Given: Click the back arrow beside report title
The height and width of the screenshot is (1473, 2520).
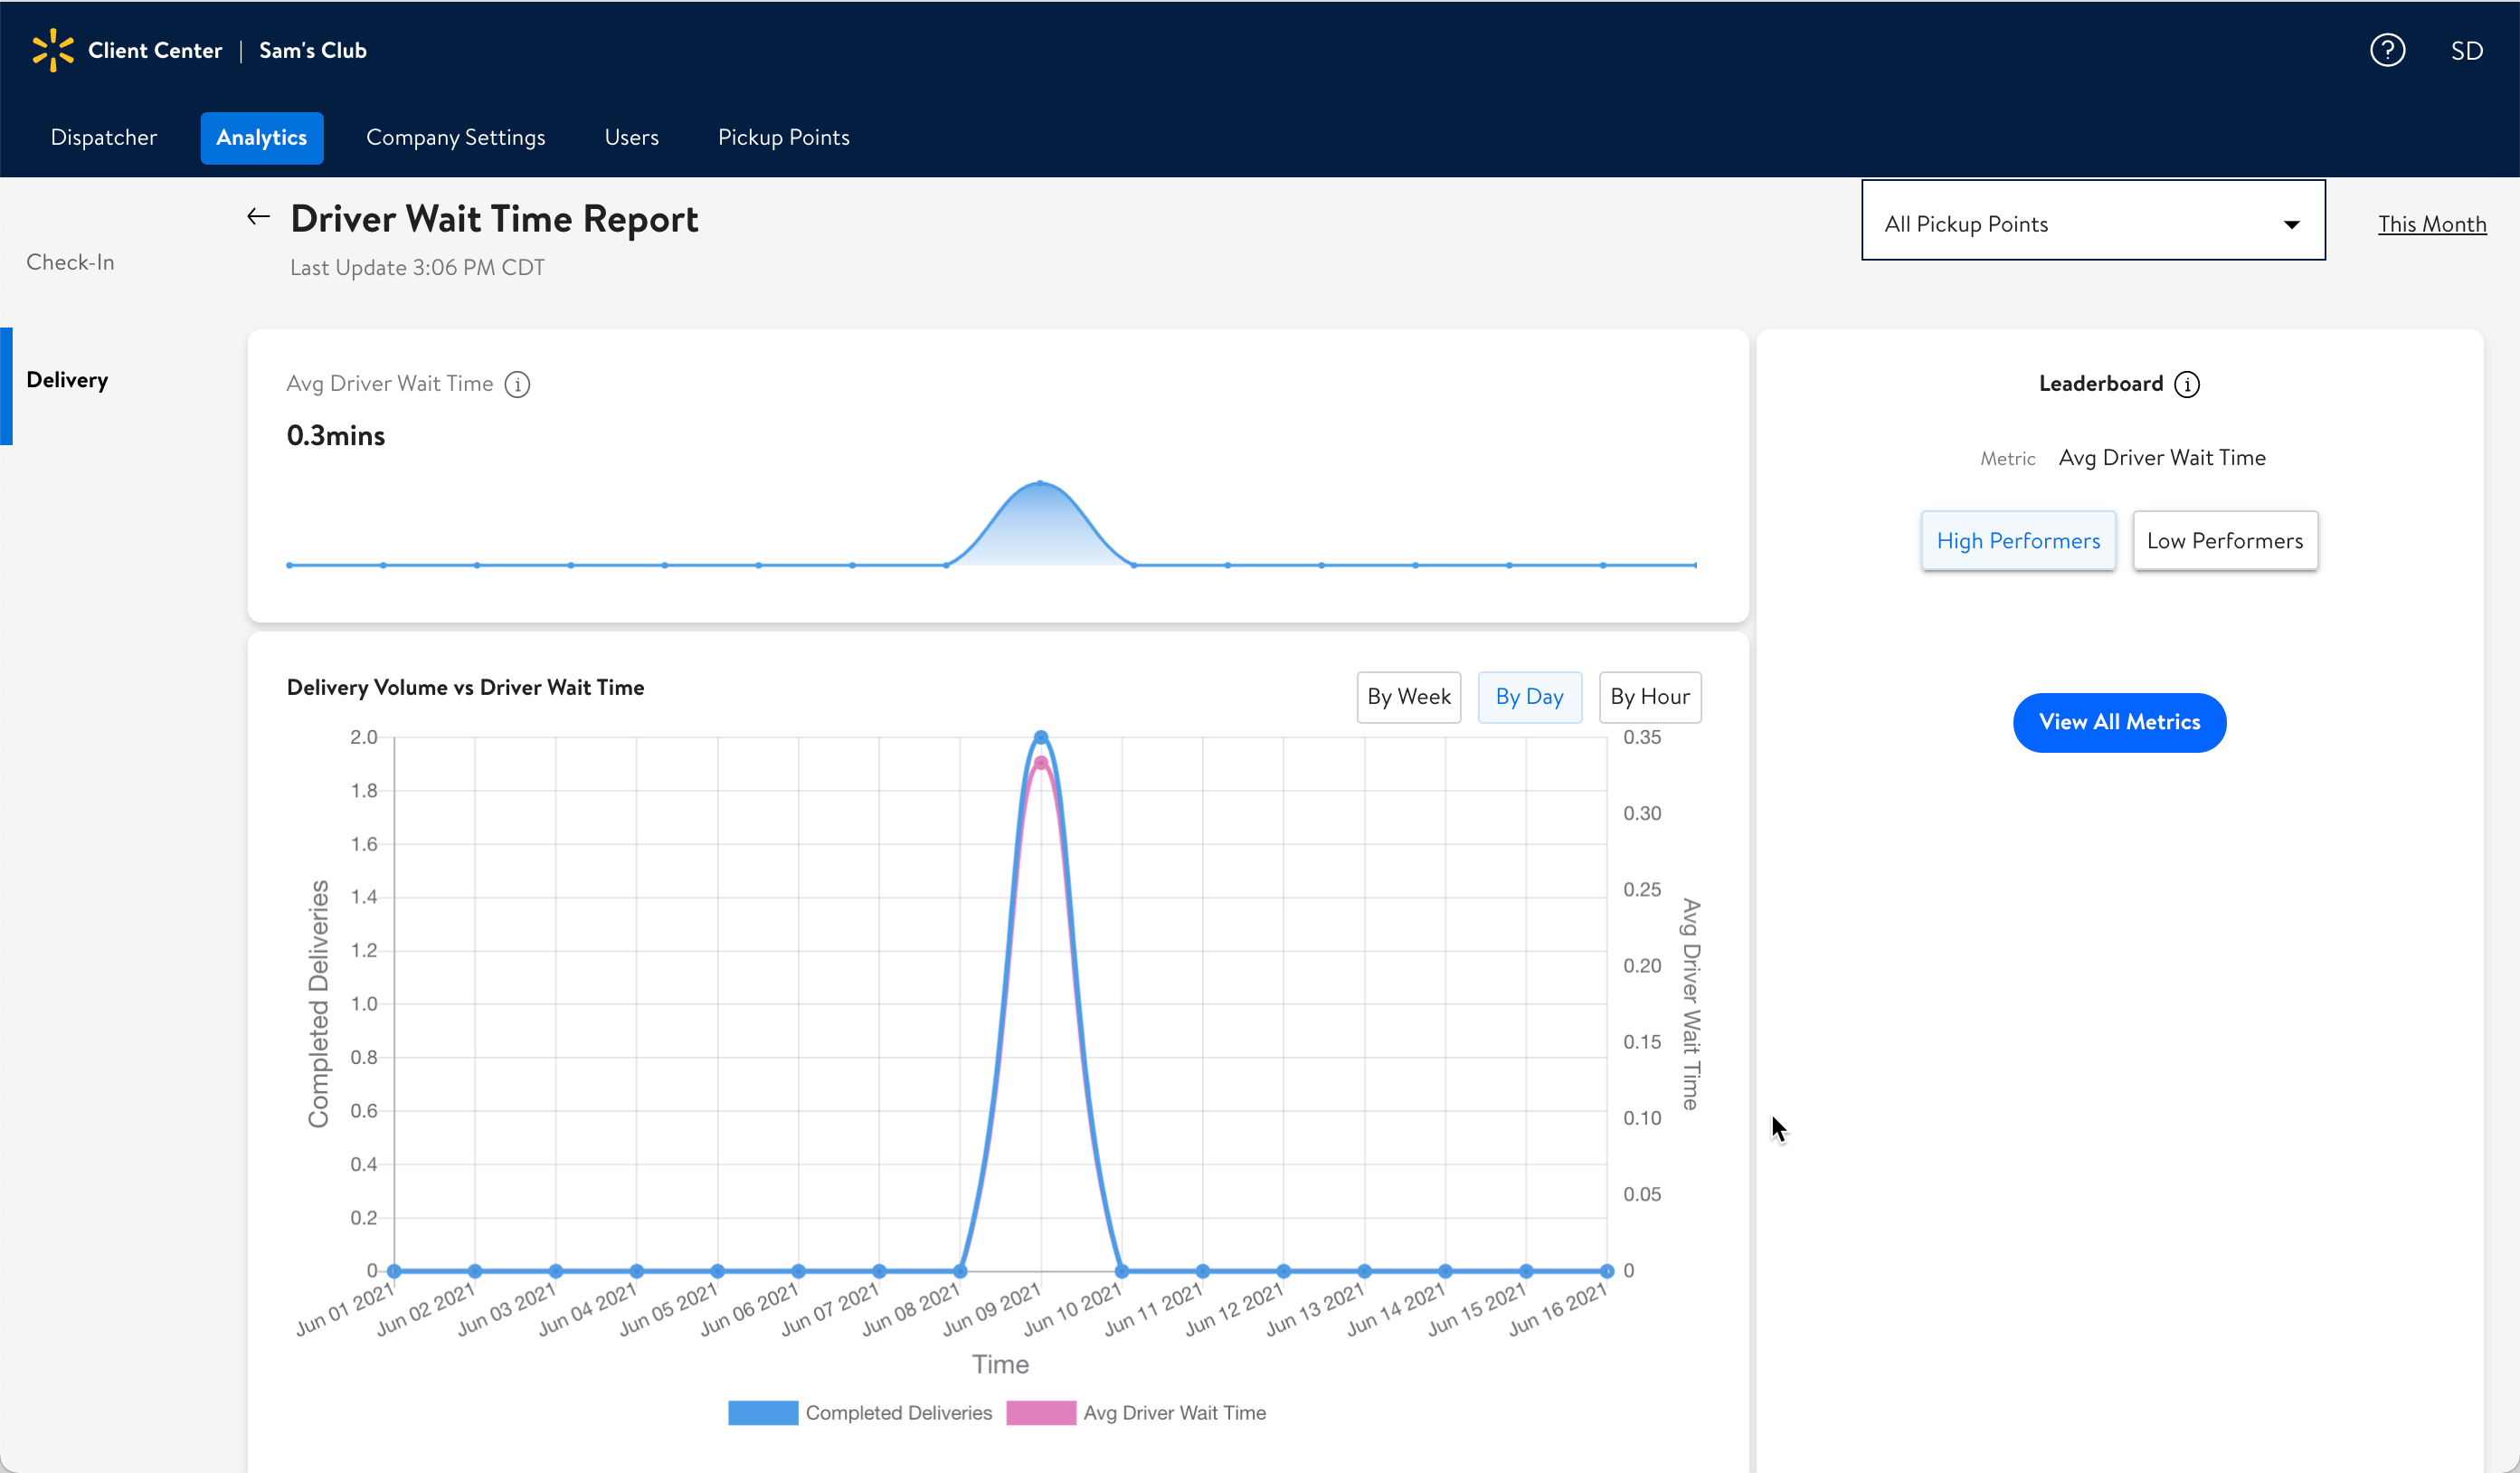Looking at the screenshot, I should click(259, 217).
